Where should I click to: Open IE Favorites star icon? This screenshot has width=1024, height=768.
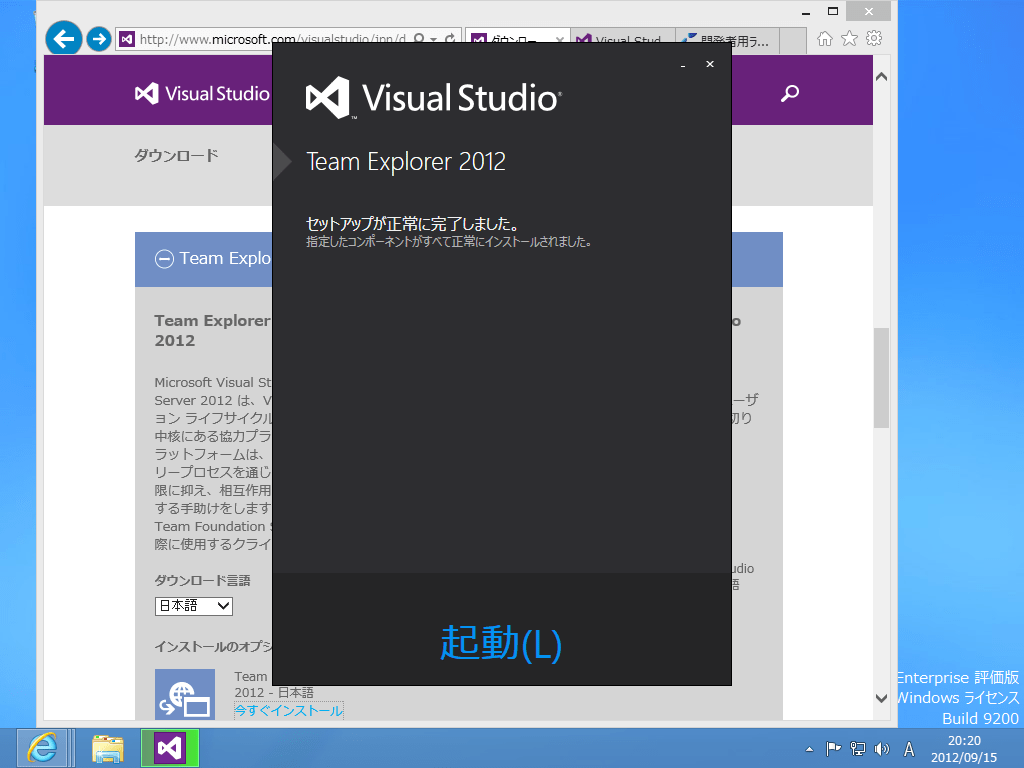tap(849, 39)
